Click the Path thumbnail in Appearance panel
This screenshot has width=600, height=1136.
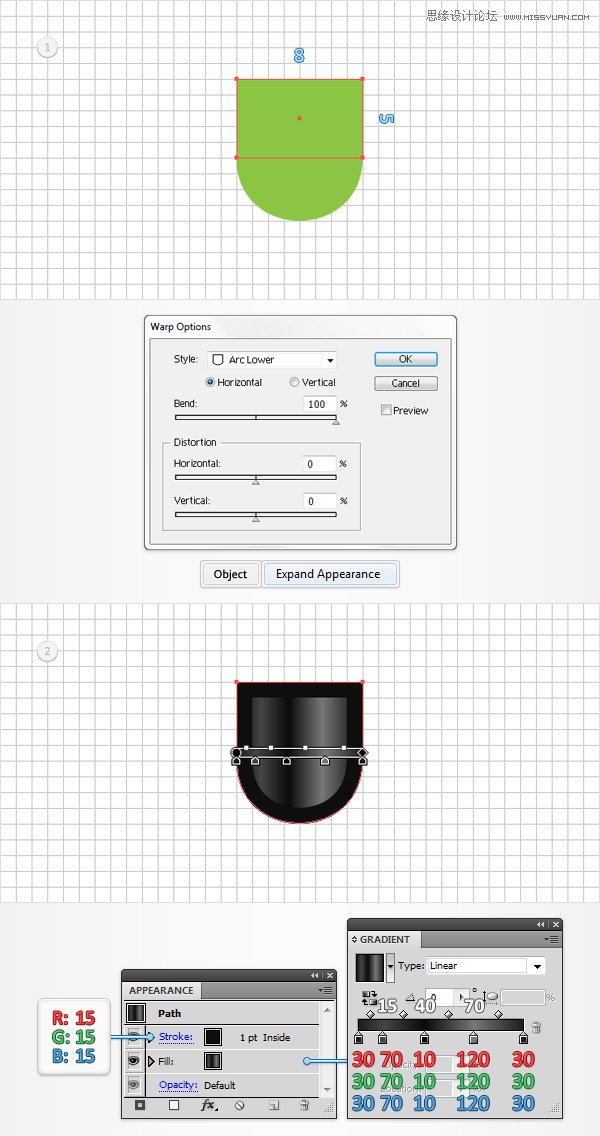pos(136,1013)
